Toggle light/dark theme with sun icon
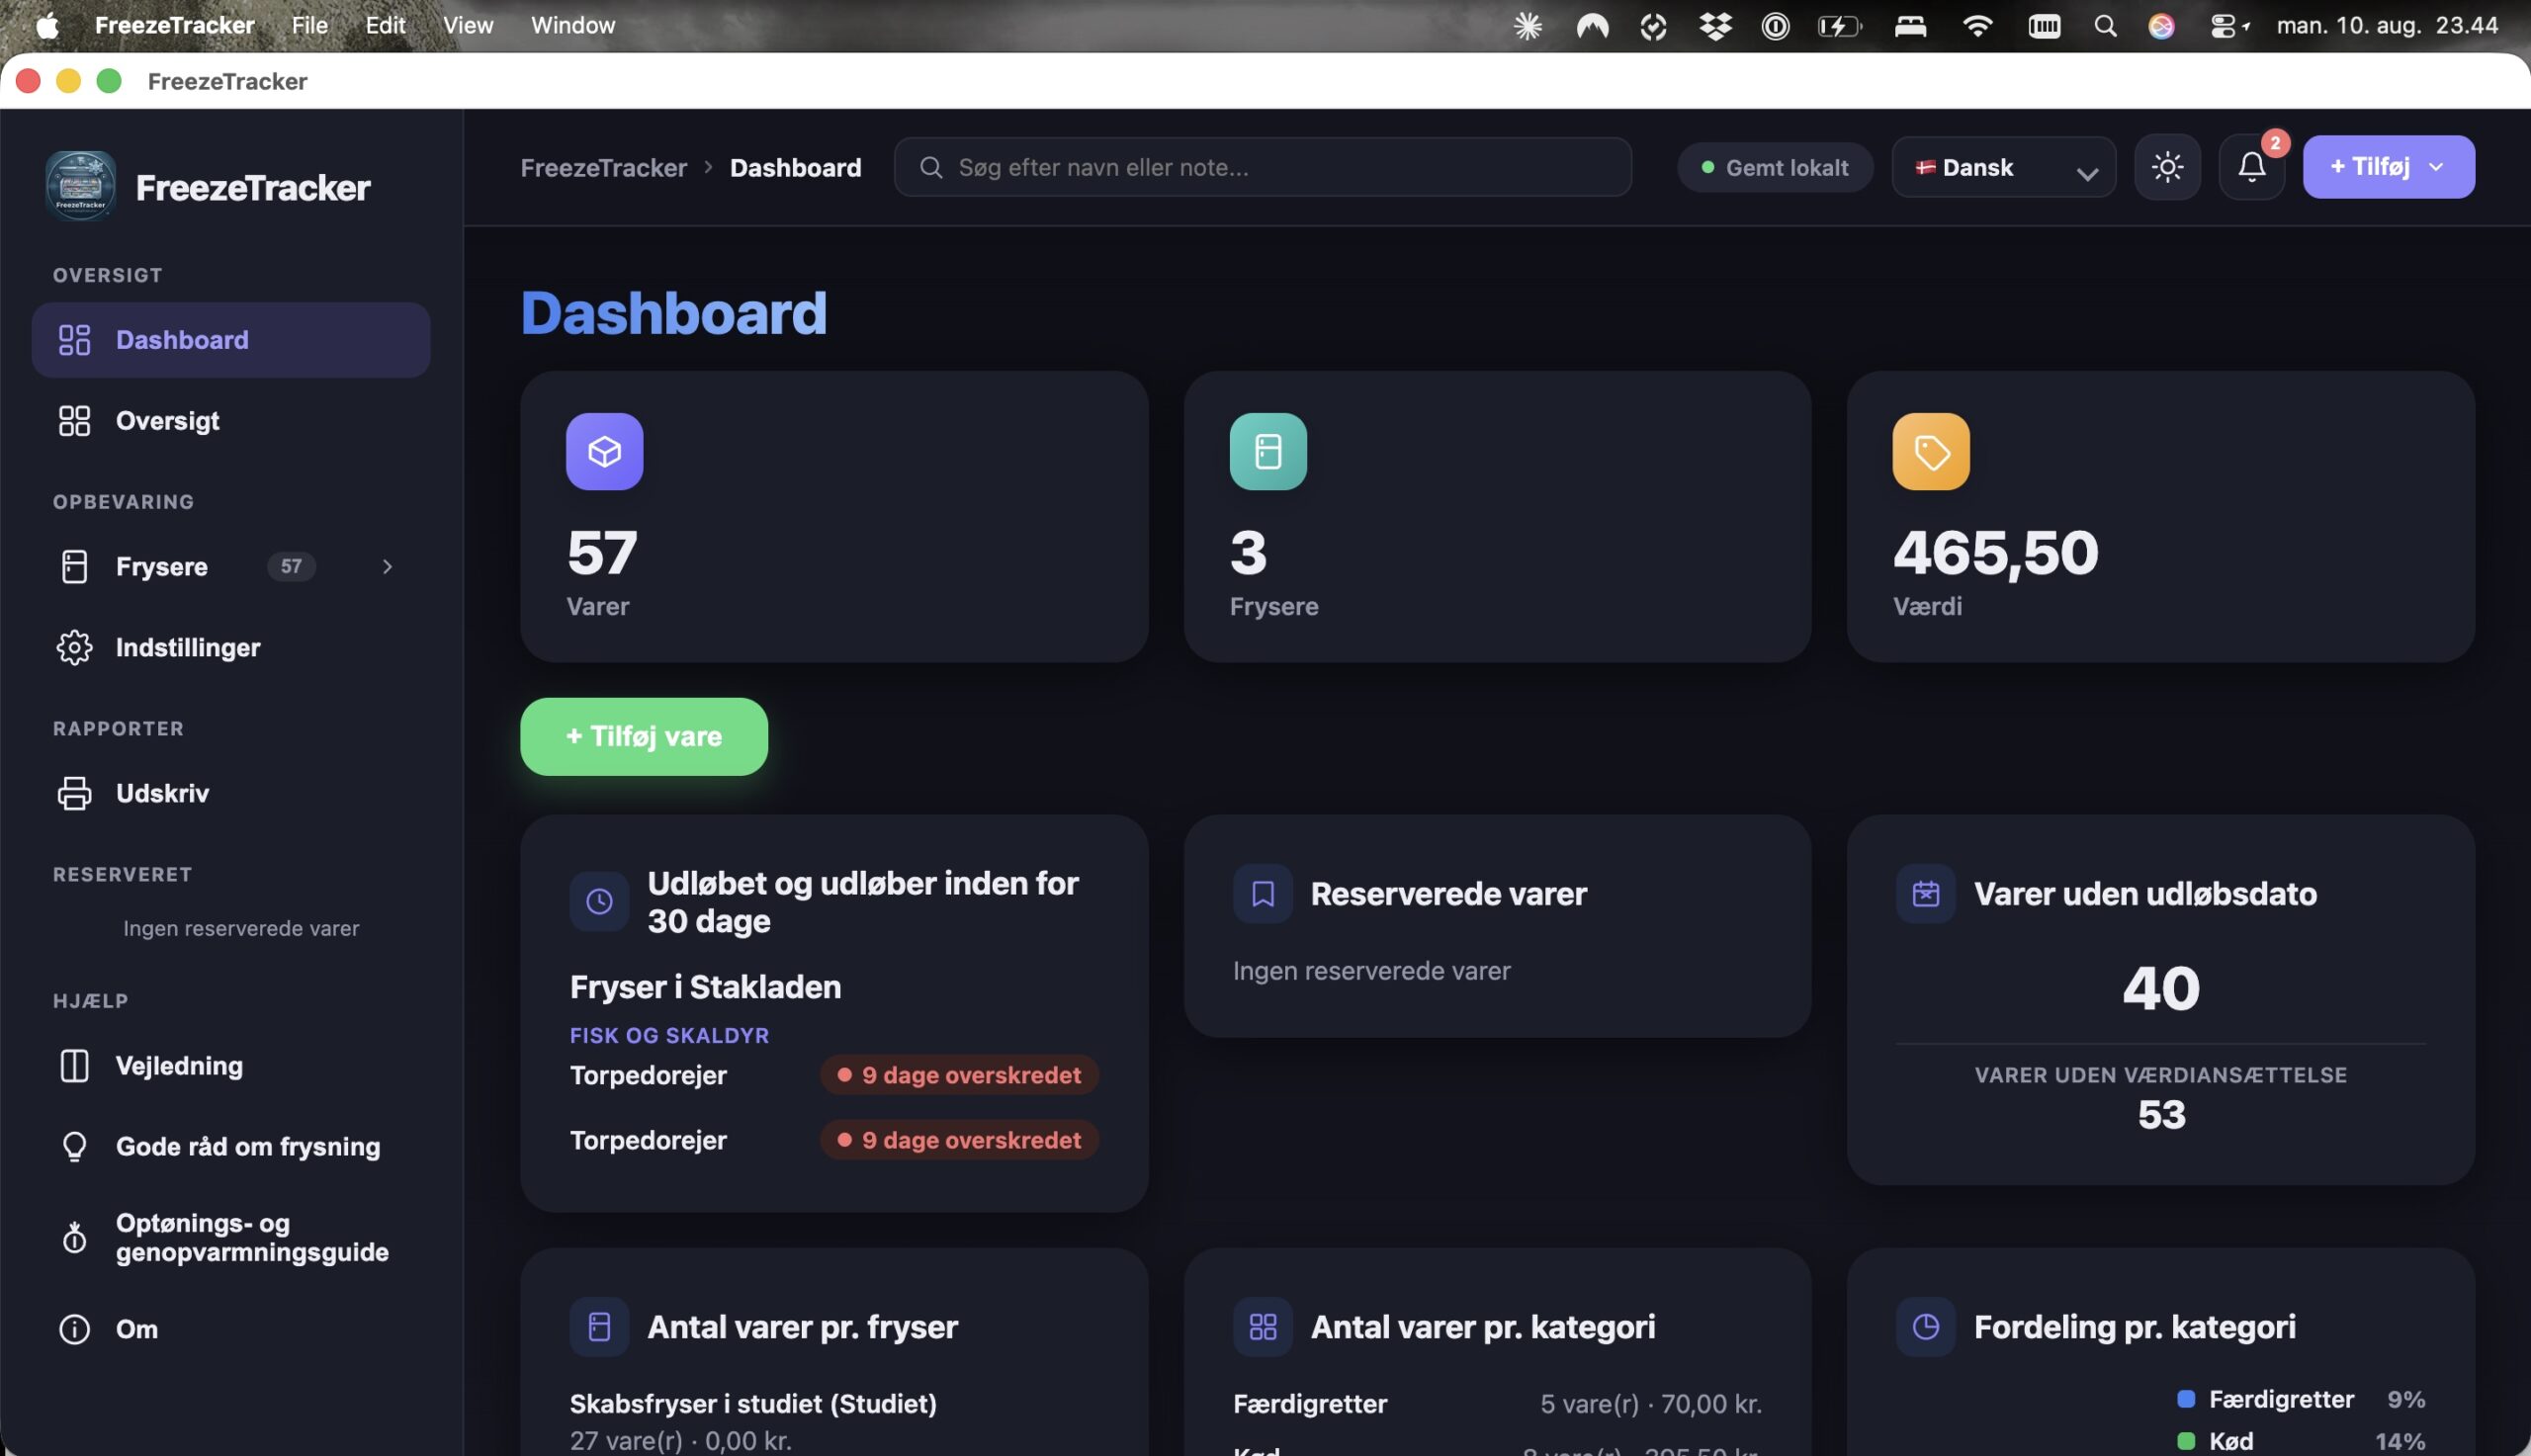 [x=2167, y=167]
